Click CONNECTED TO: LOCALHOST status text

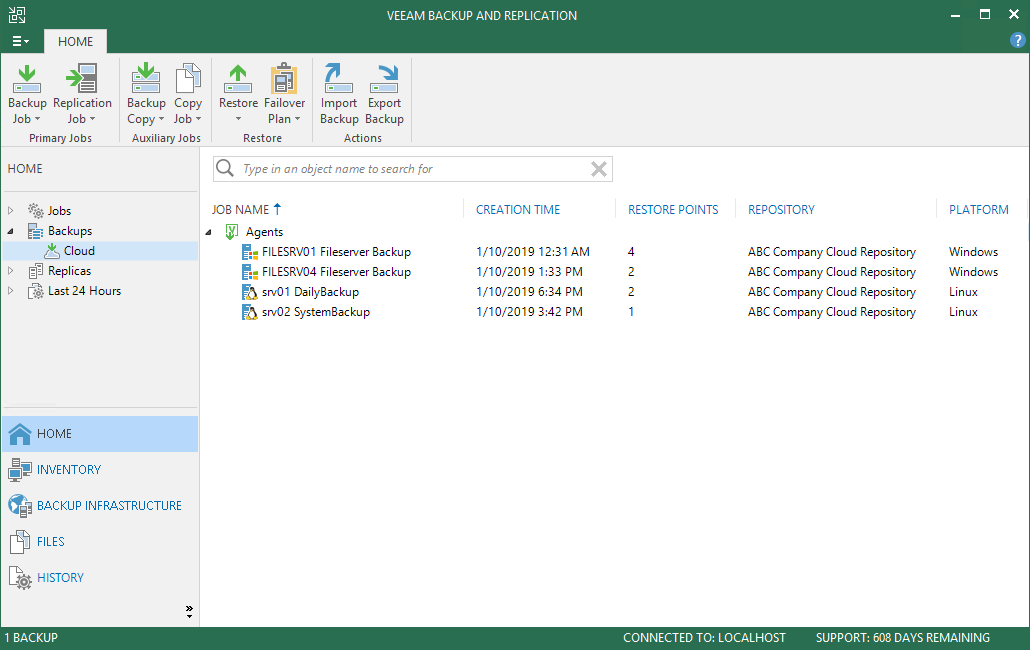(704, 638)
